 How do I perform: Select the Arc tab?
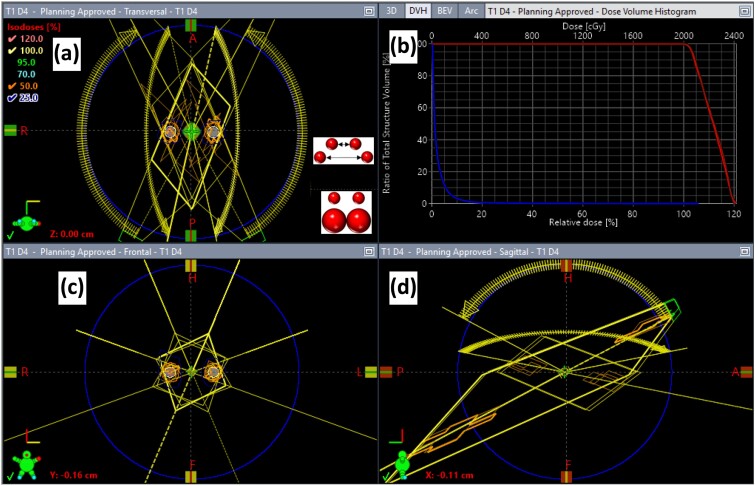[x=471, y=9]
